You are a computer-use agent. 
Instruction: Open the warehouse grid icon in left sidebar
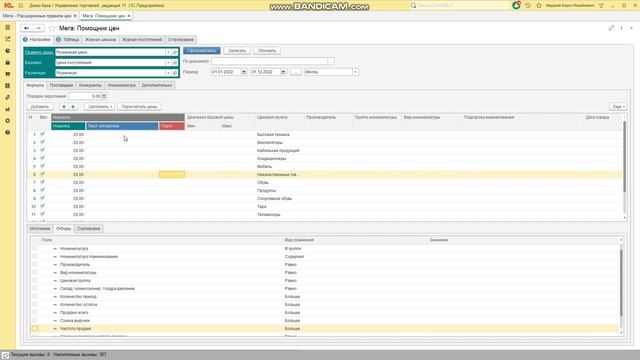point(7,86)
